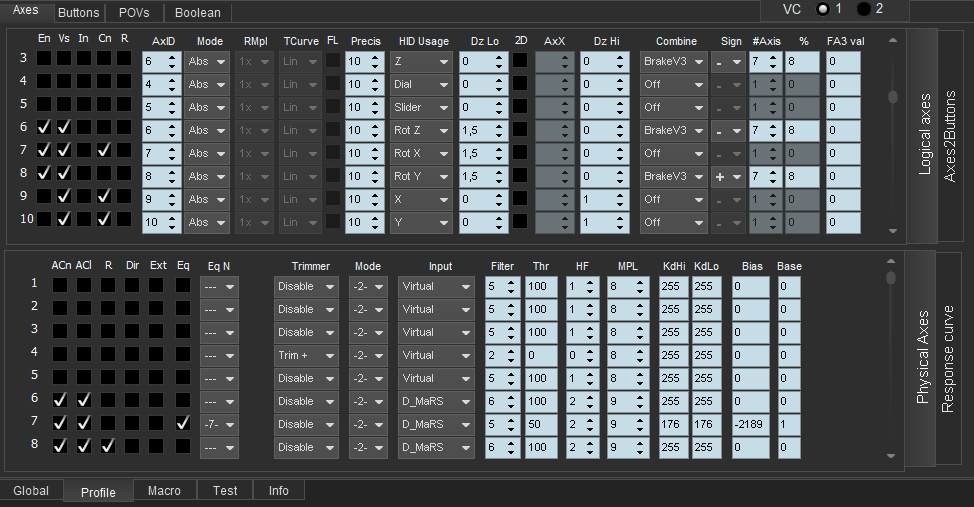Increase Dz Lo value for axis 6

click(x=499, y=126)
